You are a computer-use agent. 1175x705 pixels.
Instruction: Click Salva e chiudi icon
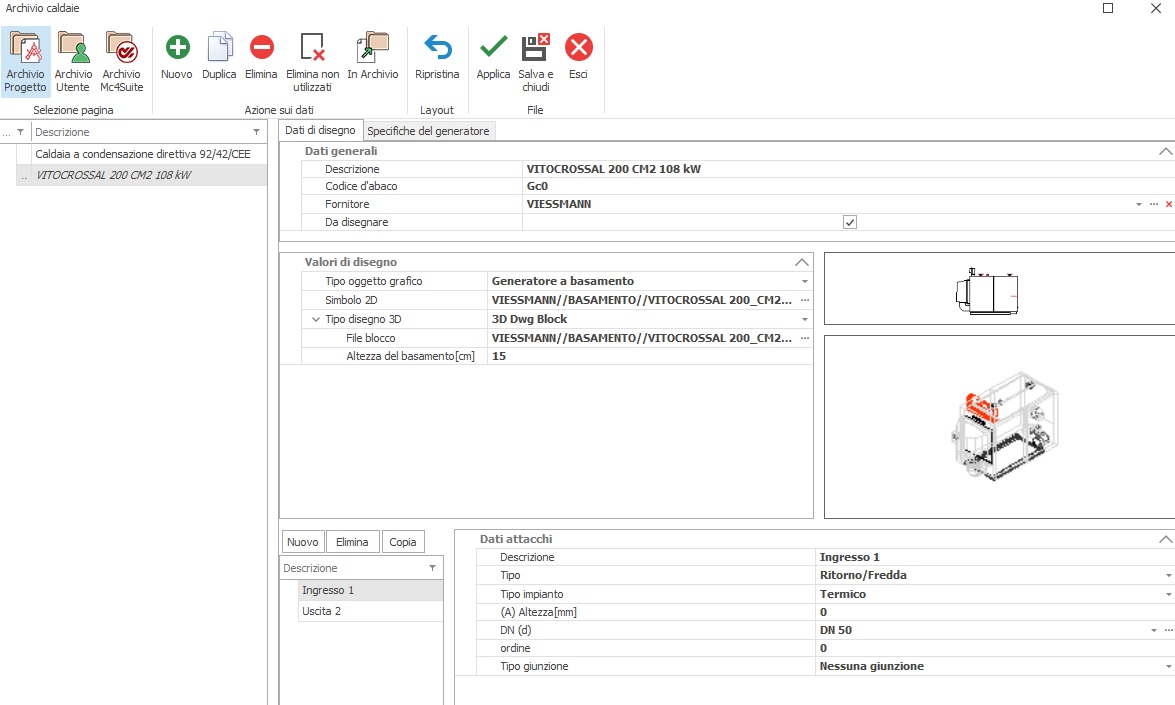click(x=536, y=48)
